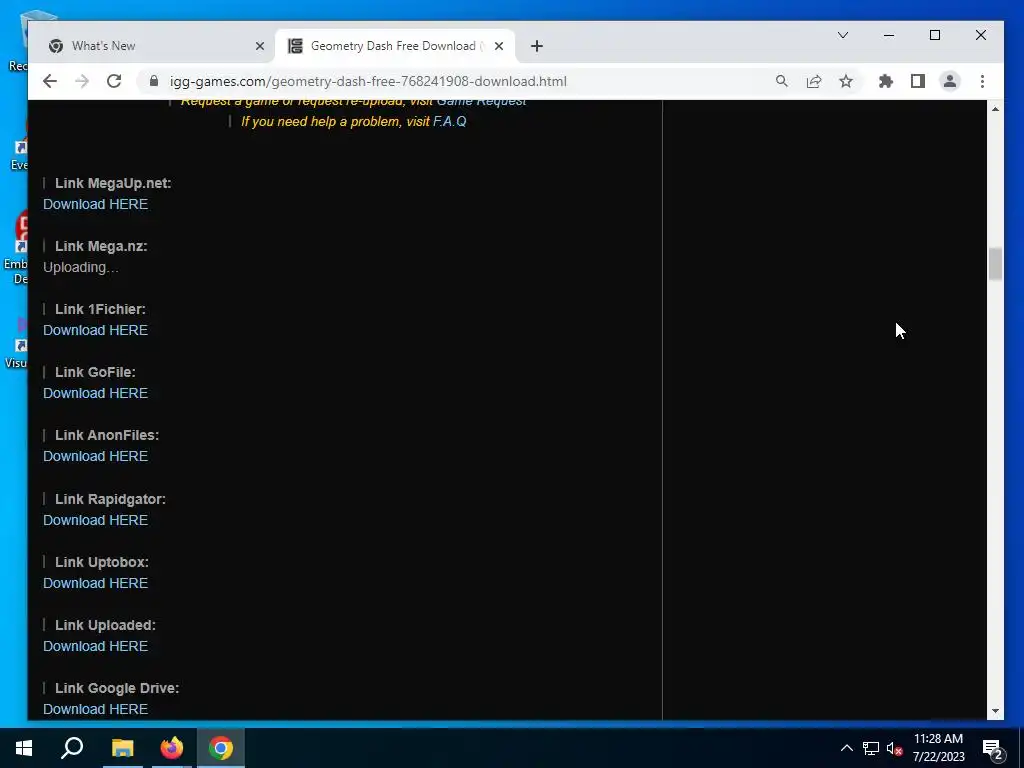This screenshot has width=1024, height=768.
Task: Open the network status tray icon
Action: click(871, 748)
